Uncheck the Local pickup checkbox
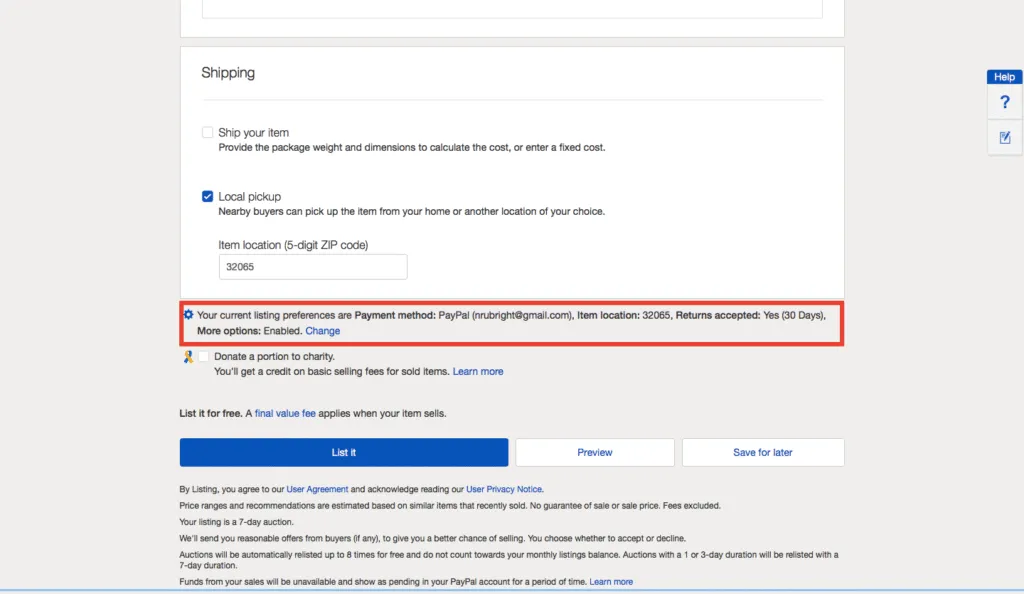Viewport: 1024px width, 594px height. click(207, 196)
